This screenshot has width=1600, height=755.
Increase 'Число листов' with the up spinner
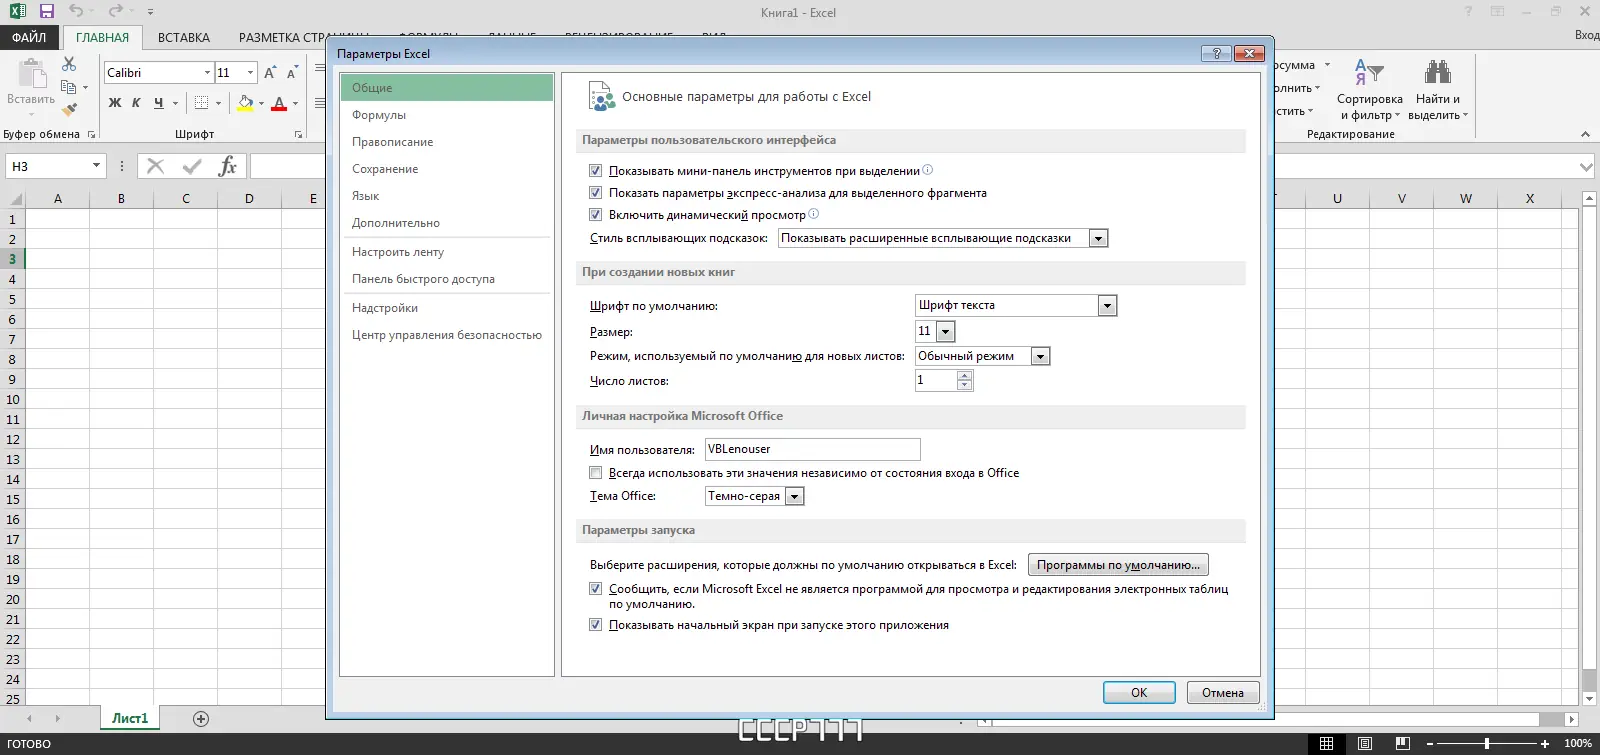coord(964,376)
